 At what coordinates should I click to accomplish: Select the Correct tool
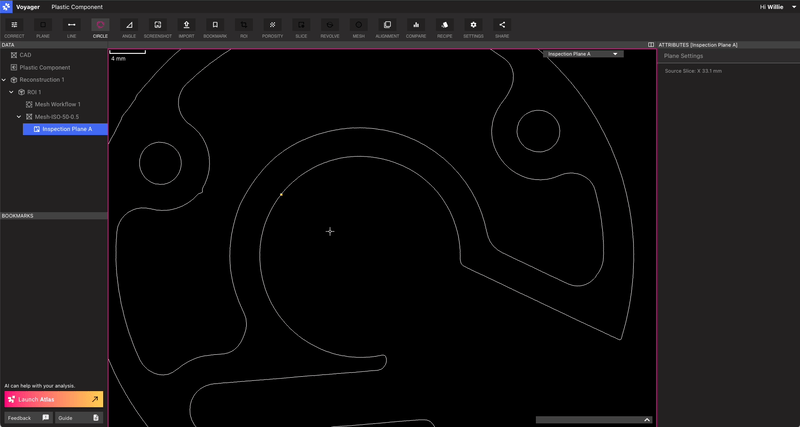click(14, 29)
